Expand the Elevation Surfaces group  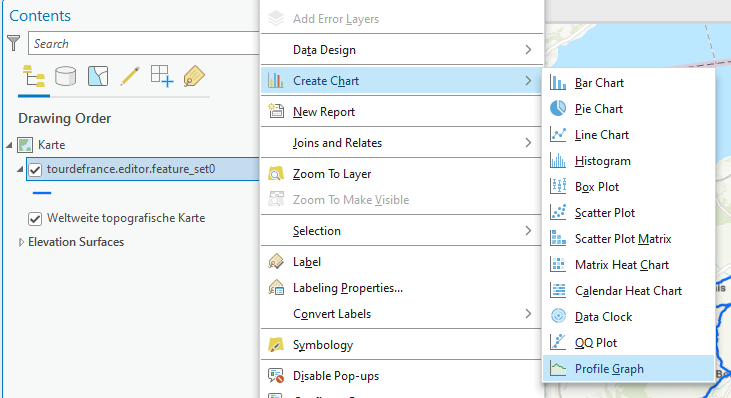point(21,242)
